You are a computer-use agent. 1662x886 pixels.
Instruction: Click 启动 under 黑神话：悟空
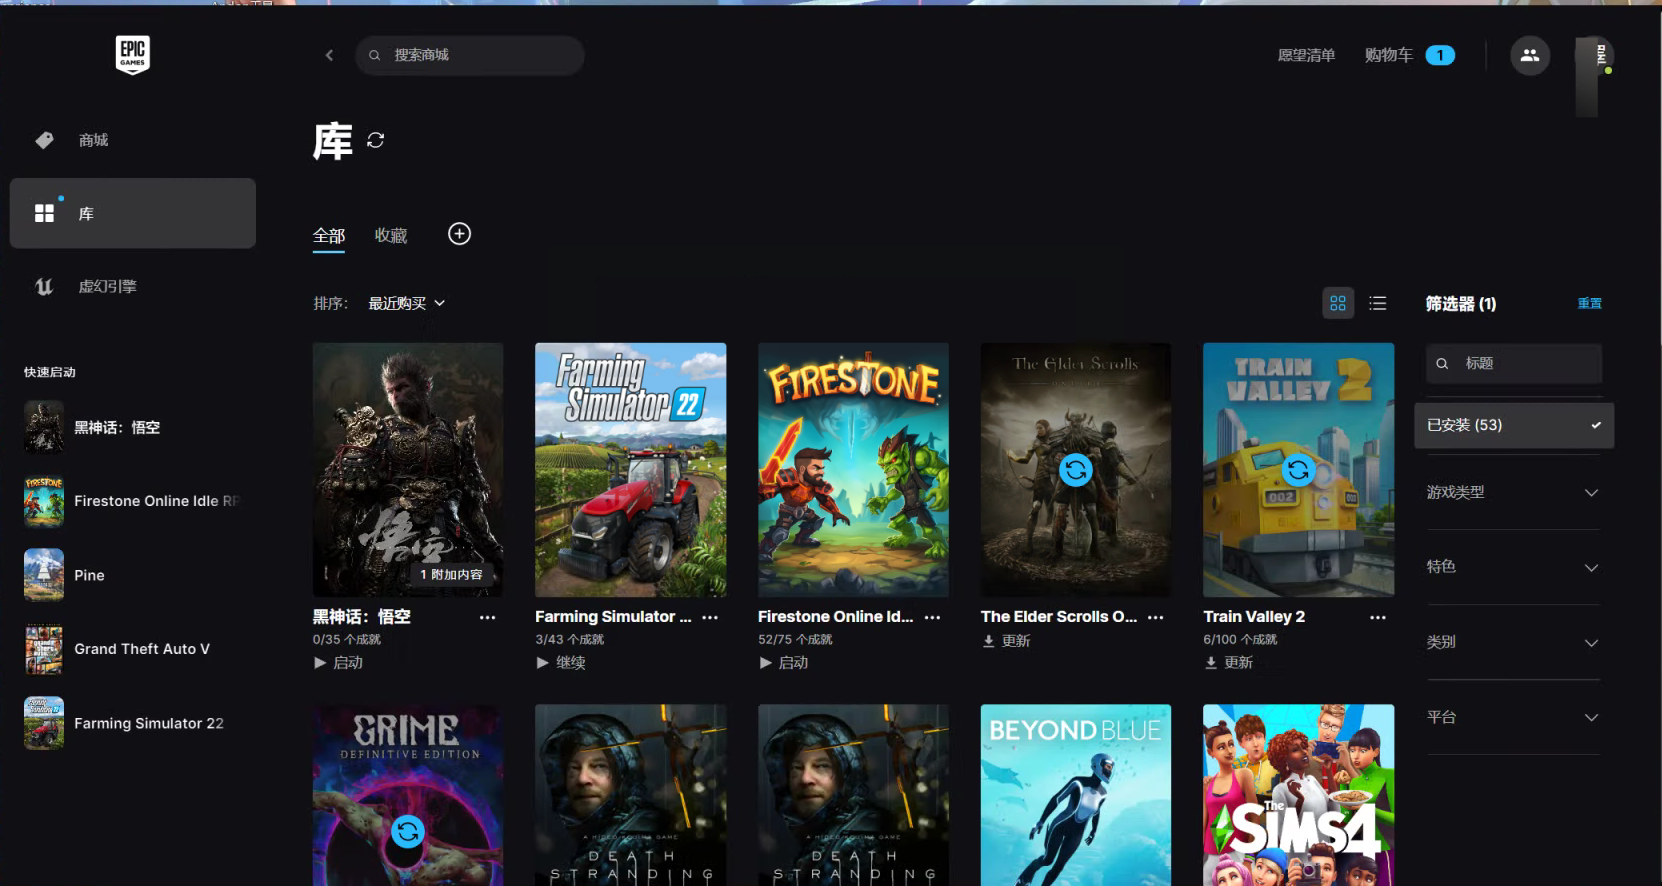click(x=338, y=662)
